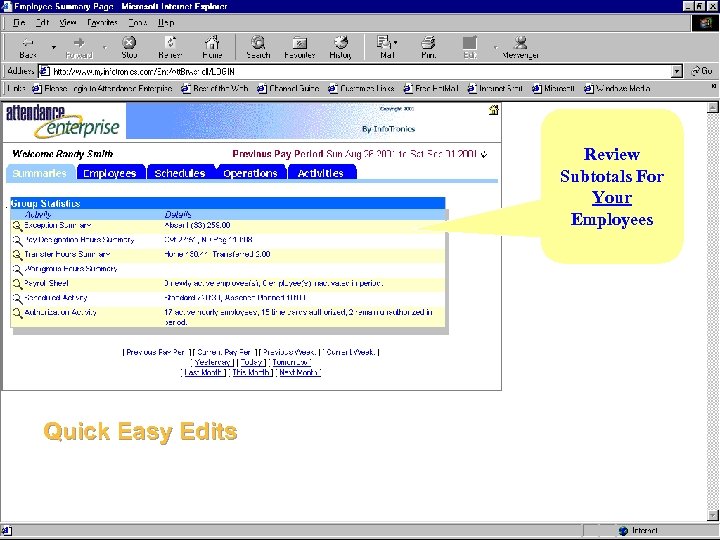The height and width of the screenshot is (540, 720).
Task: Click magnifier icon beside Transfer Hours Summary
Action: 17,254
